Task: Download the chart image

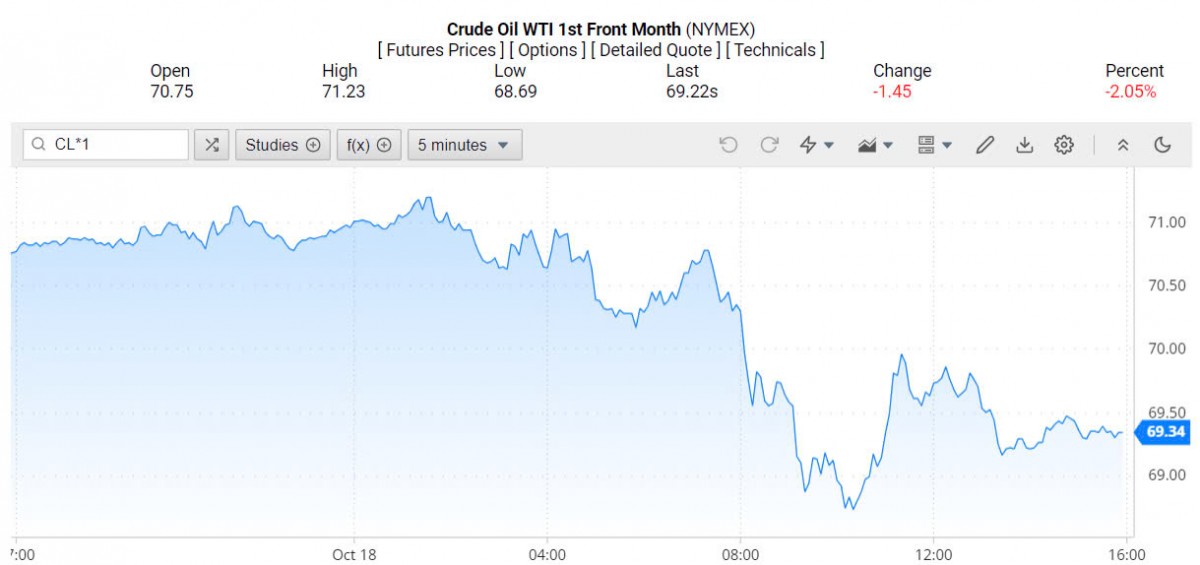Action: coord(1024,145)
